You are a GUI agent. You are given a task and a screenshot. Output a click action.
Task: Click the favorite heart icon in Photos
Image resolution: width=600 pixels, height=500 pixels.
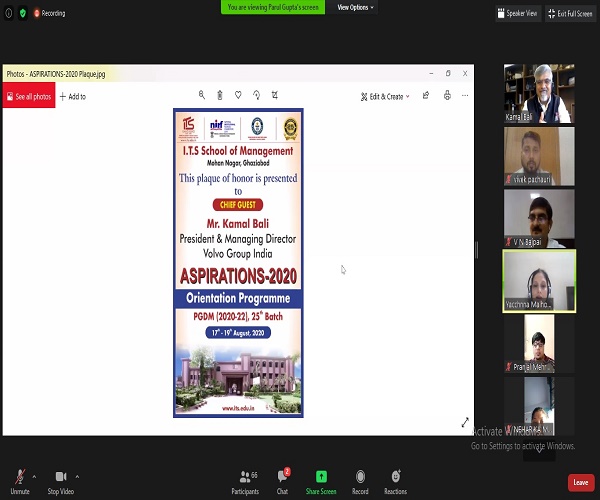point(238,95)
